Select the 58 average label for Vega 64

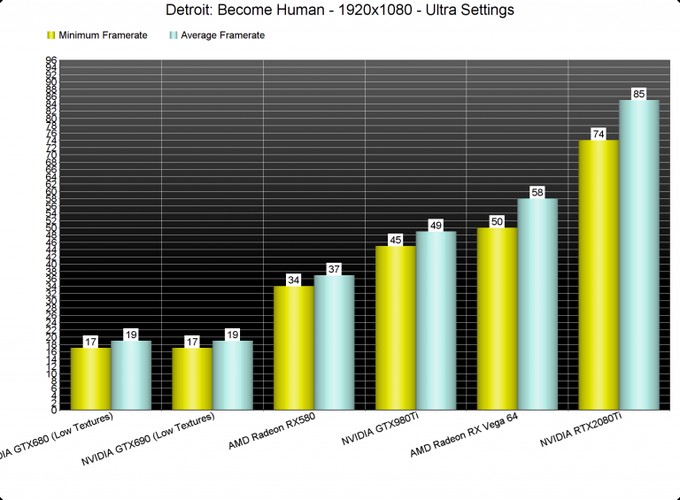pos(537,192)
